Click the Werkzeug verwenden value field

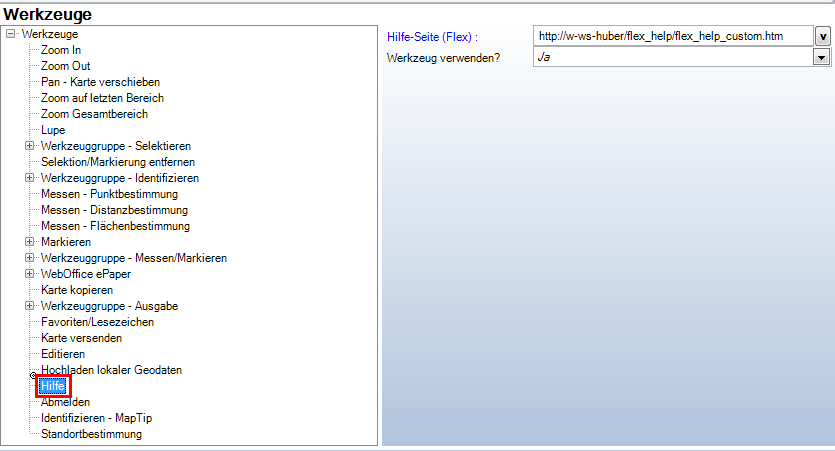pos(673,57)
